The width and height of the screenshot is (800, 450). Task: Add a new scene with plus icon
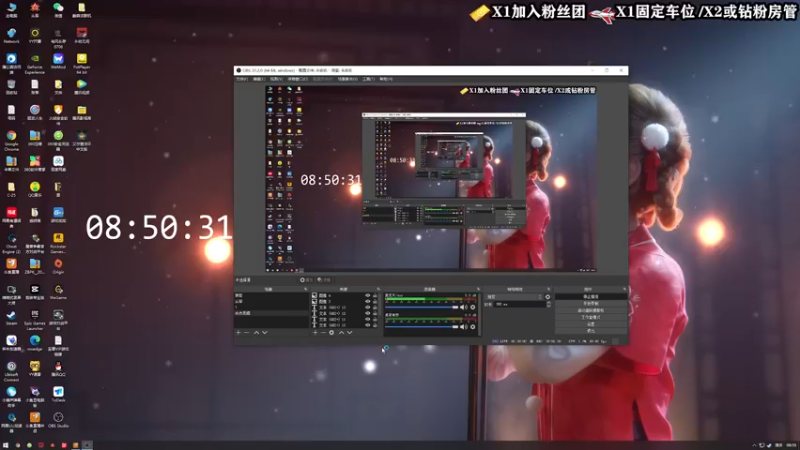pyautogui.click(x=238, y=333)
